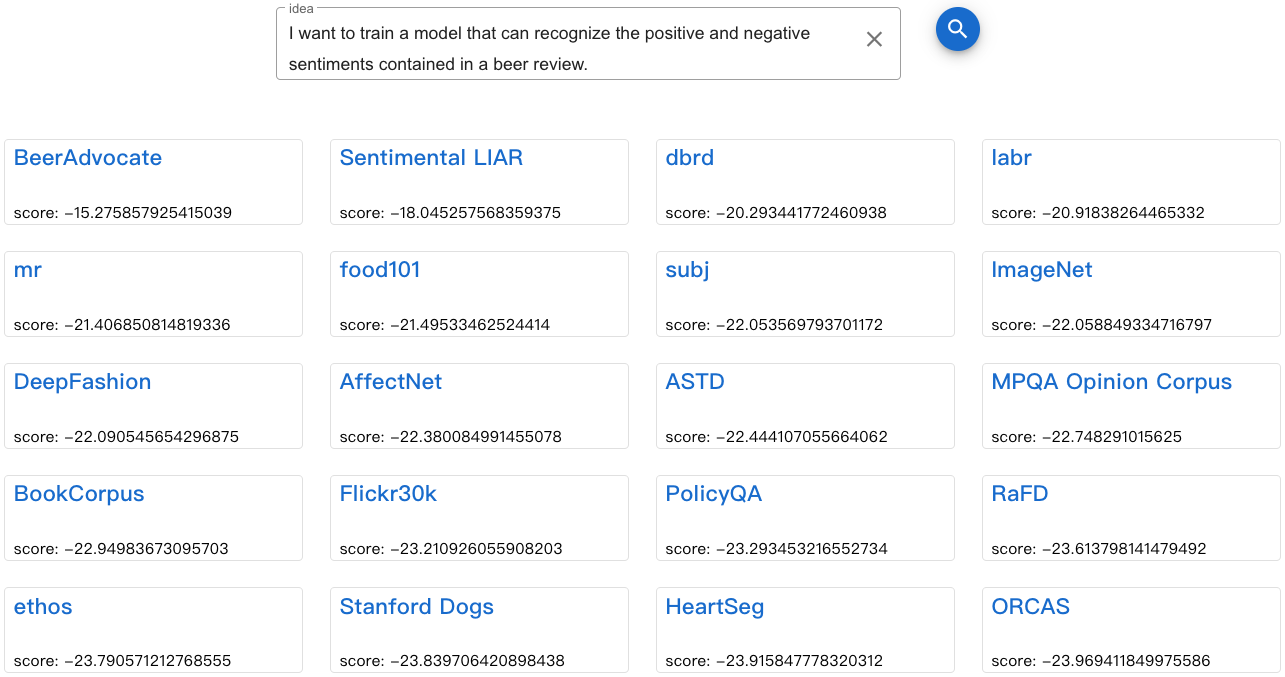The image size is (1285, 677).
Task: Click the blue search magnifier button
Action: click(957, 29)
